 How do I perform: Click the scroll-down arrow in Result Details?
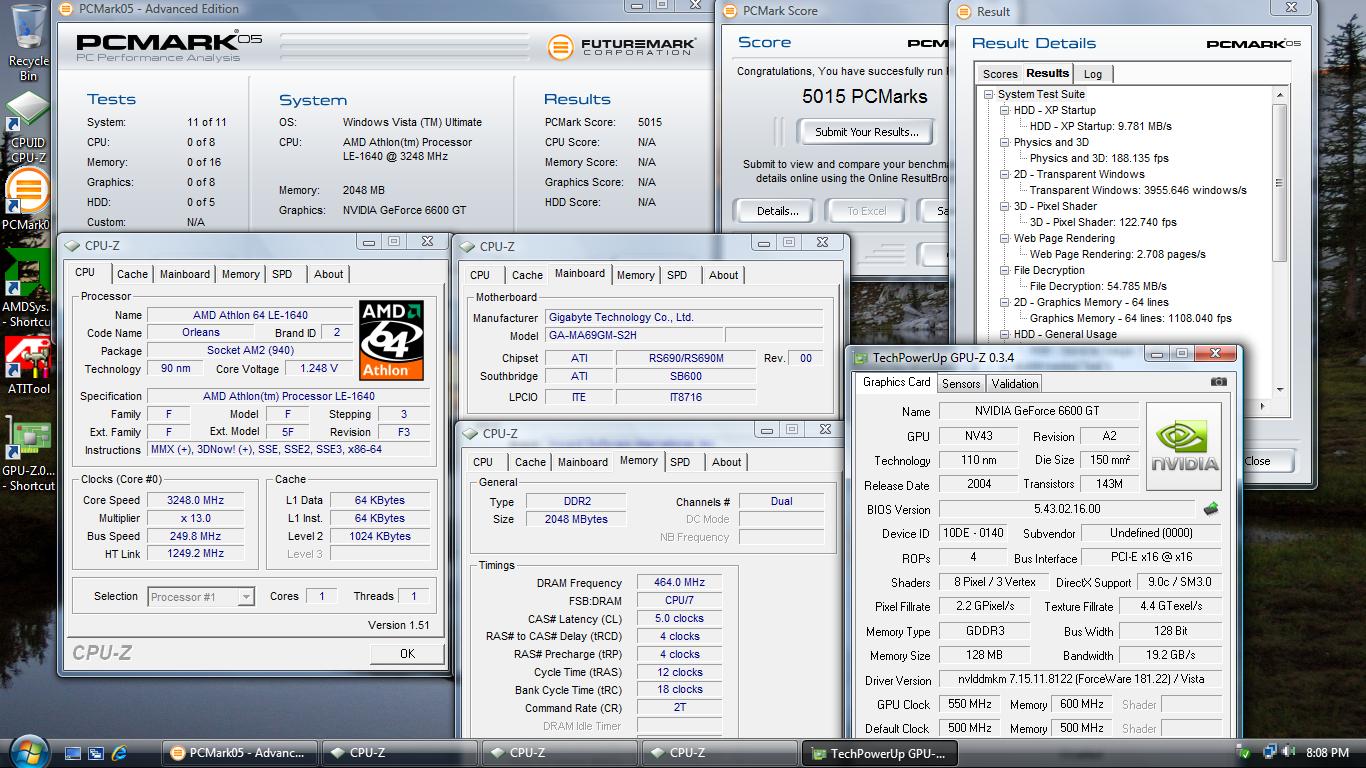(x=1280, y=390)
